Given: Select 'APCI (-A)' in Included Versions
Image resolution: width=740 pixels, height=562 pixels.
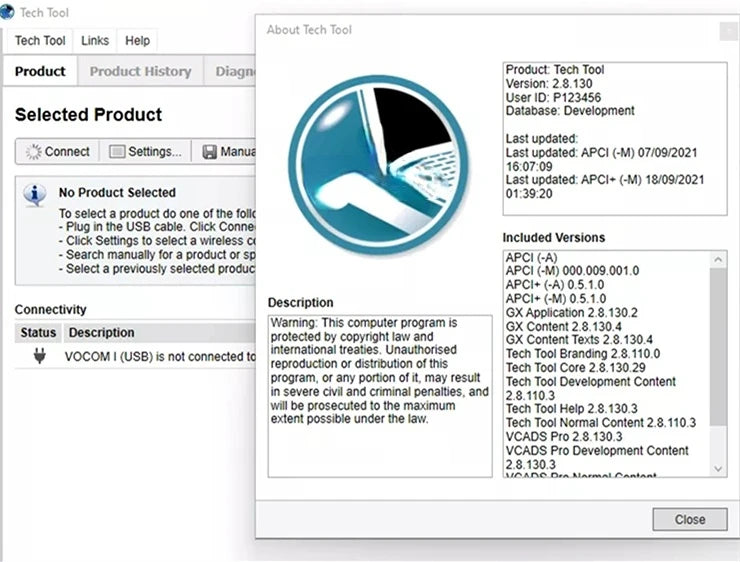Looking at the screenshot, I should coord(531,258).
